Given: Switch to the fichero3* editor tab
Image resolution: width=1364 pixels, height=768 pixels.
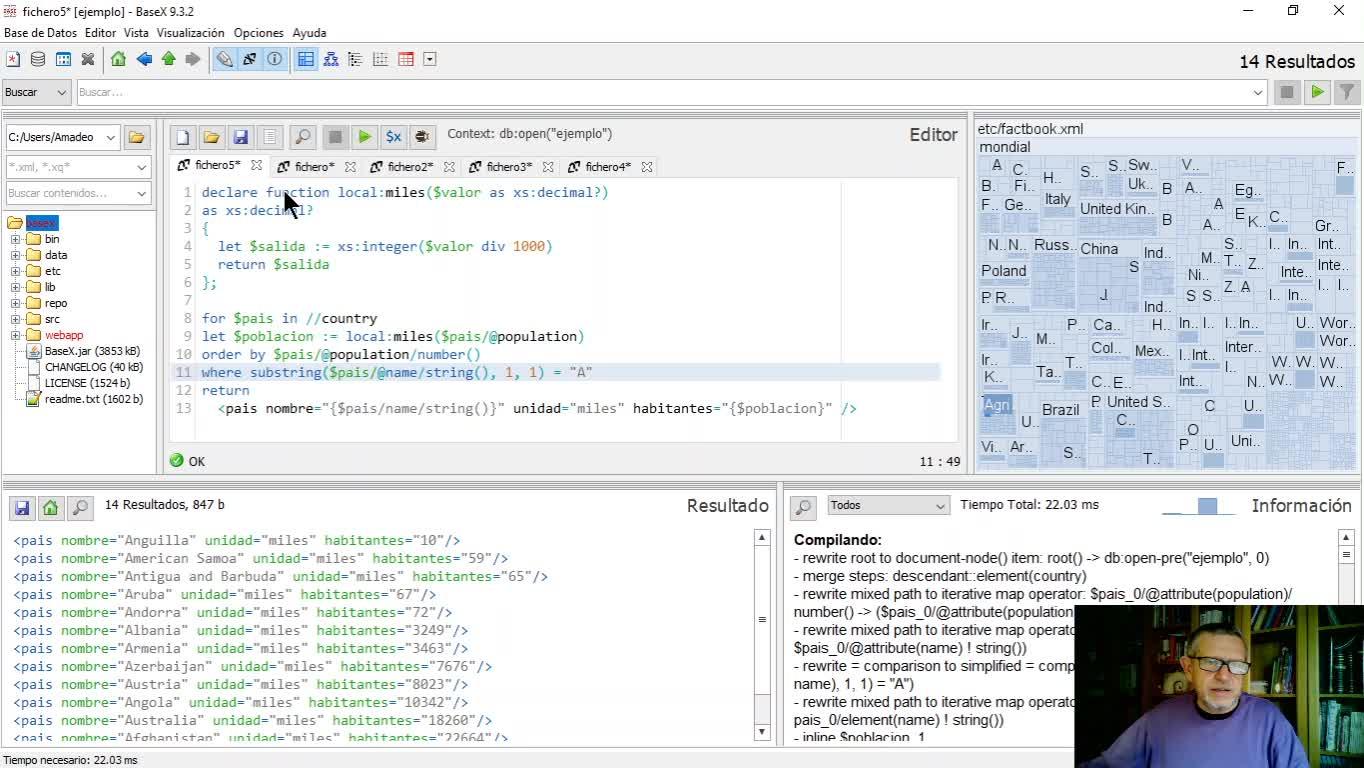Looking at the screenshot, I should pos(509,167).
